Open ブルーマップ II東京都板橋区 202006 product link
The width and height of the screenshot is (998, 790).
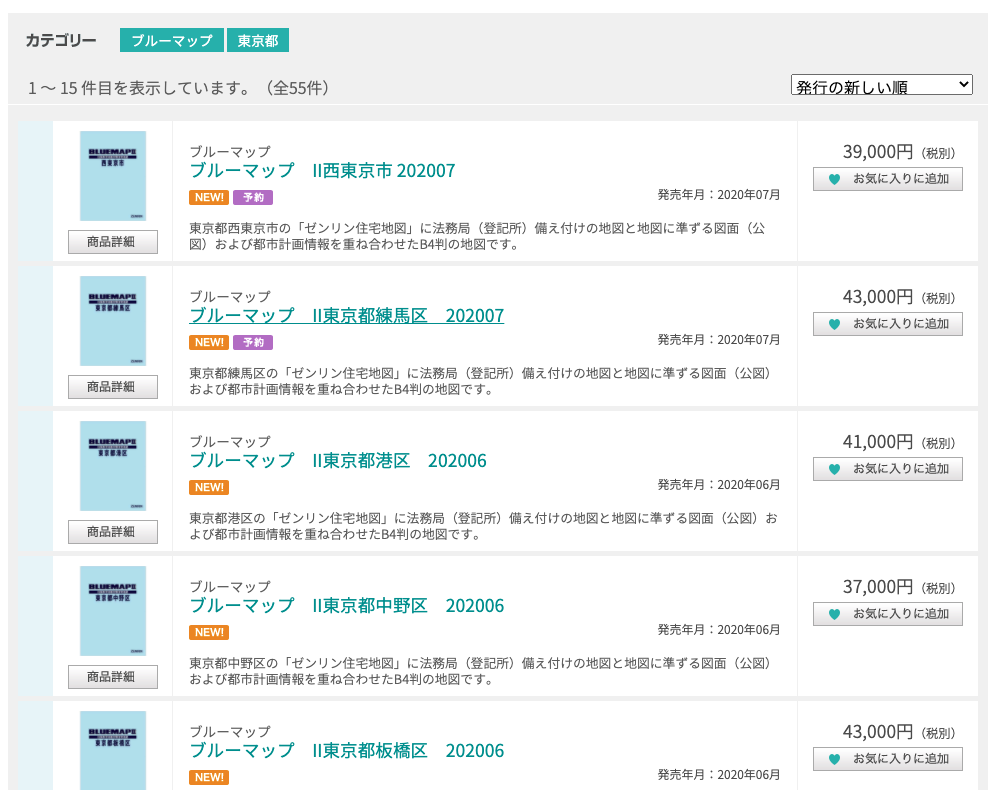point(347,751)
